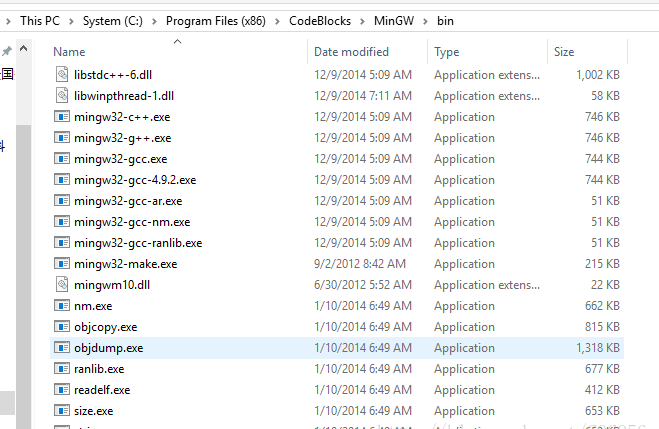Click the mingw32-gcc-4.9.2.exe application icon

62,179
